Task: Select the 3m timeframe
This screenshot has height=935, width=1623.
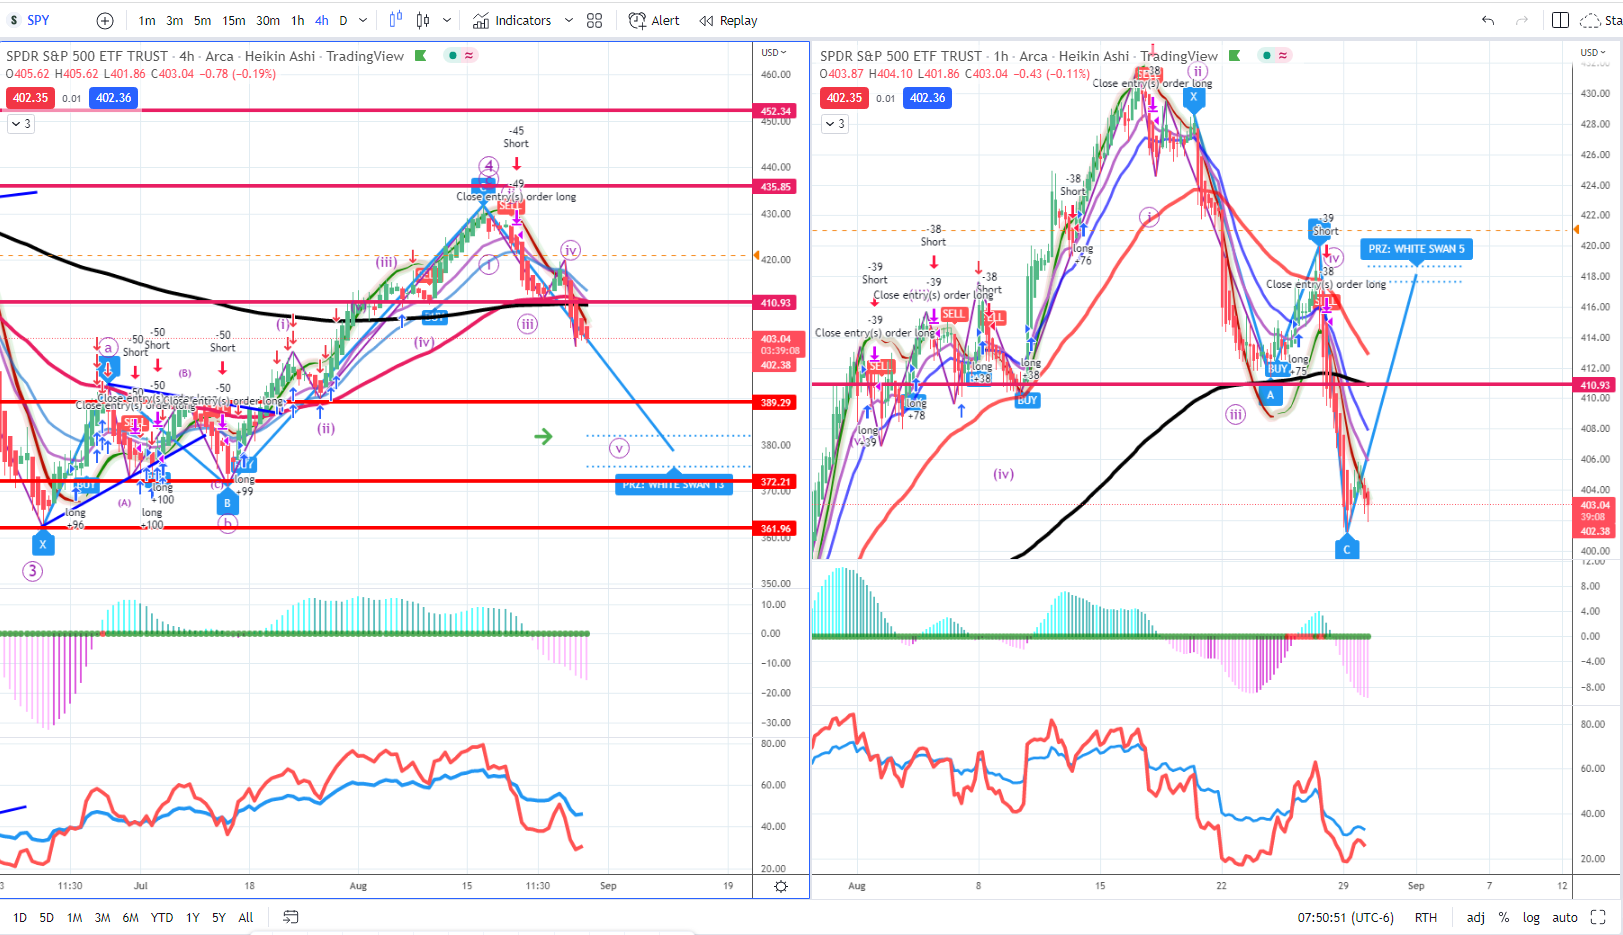Action: click(175, 20)
